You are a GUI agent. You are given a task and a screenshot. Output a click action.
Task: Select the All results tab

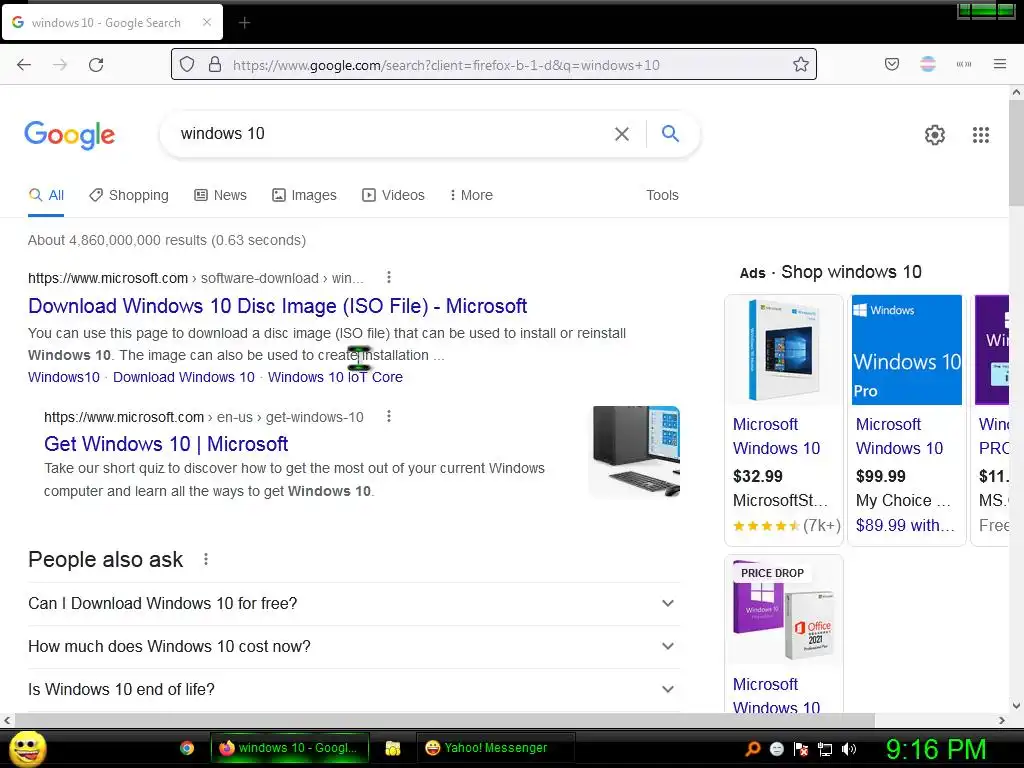[x=46, y=195]
